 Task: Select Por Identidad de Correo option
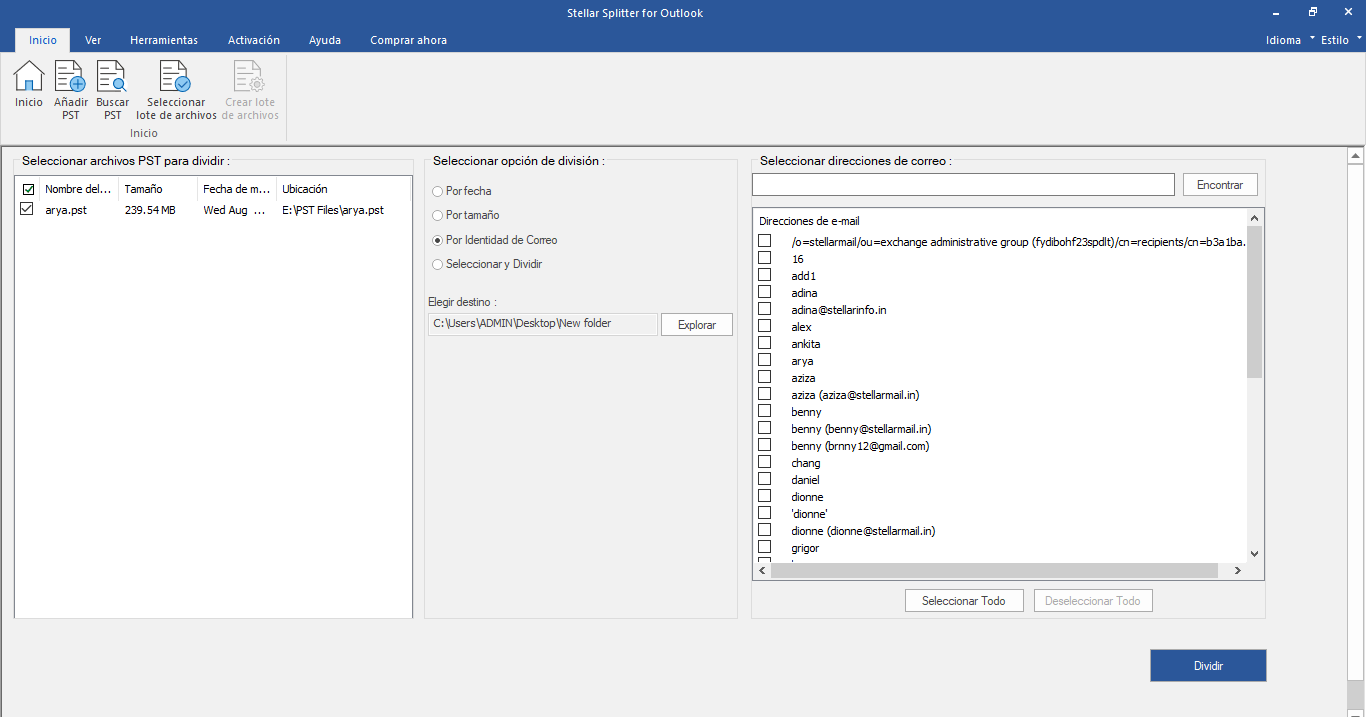point(438,240)
